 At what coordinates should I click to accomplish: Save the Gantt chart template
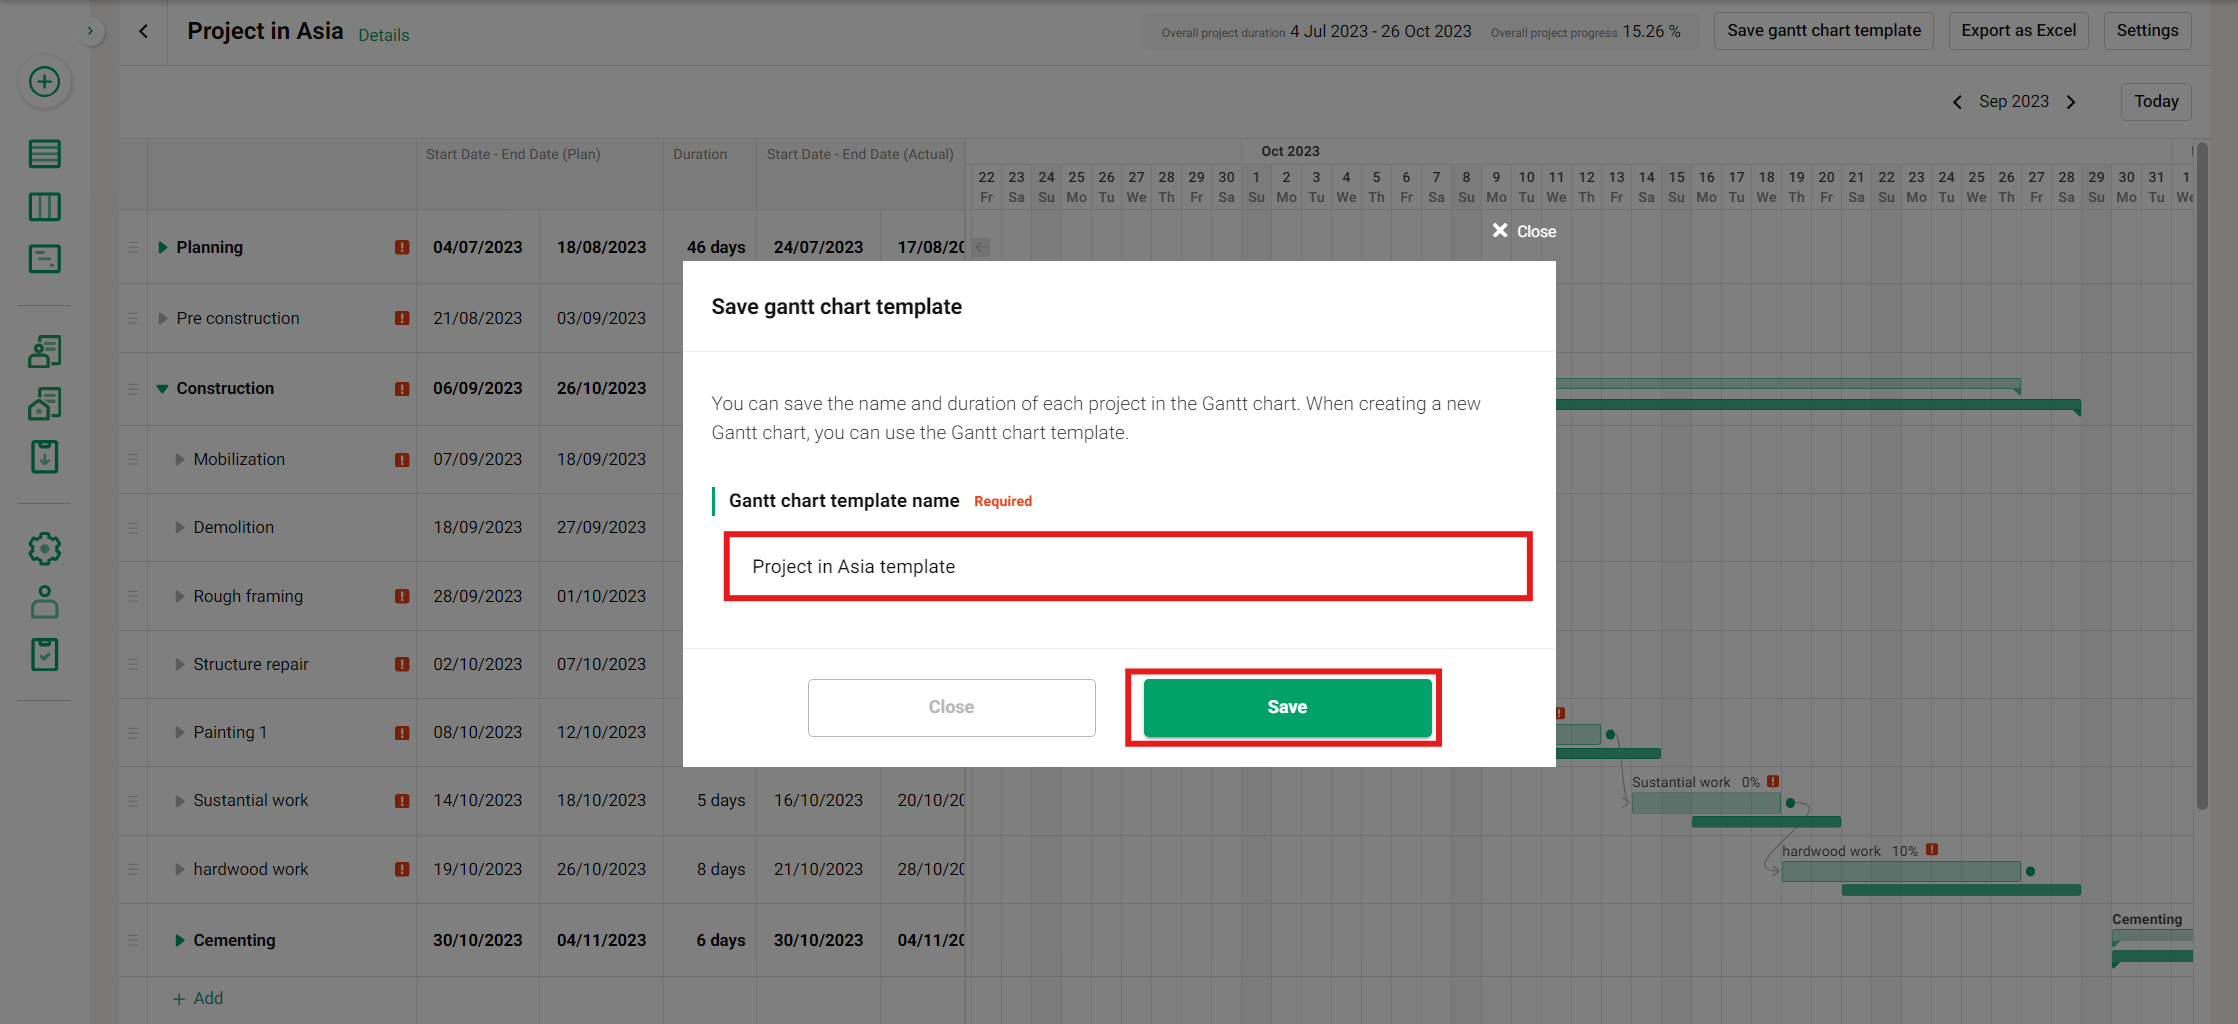click(x=1285, y=707)
